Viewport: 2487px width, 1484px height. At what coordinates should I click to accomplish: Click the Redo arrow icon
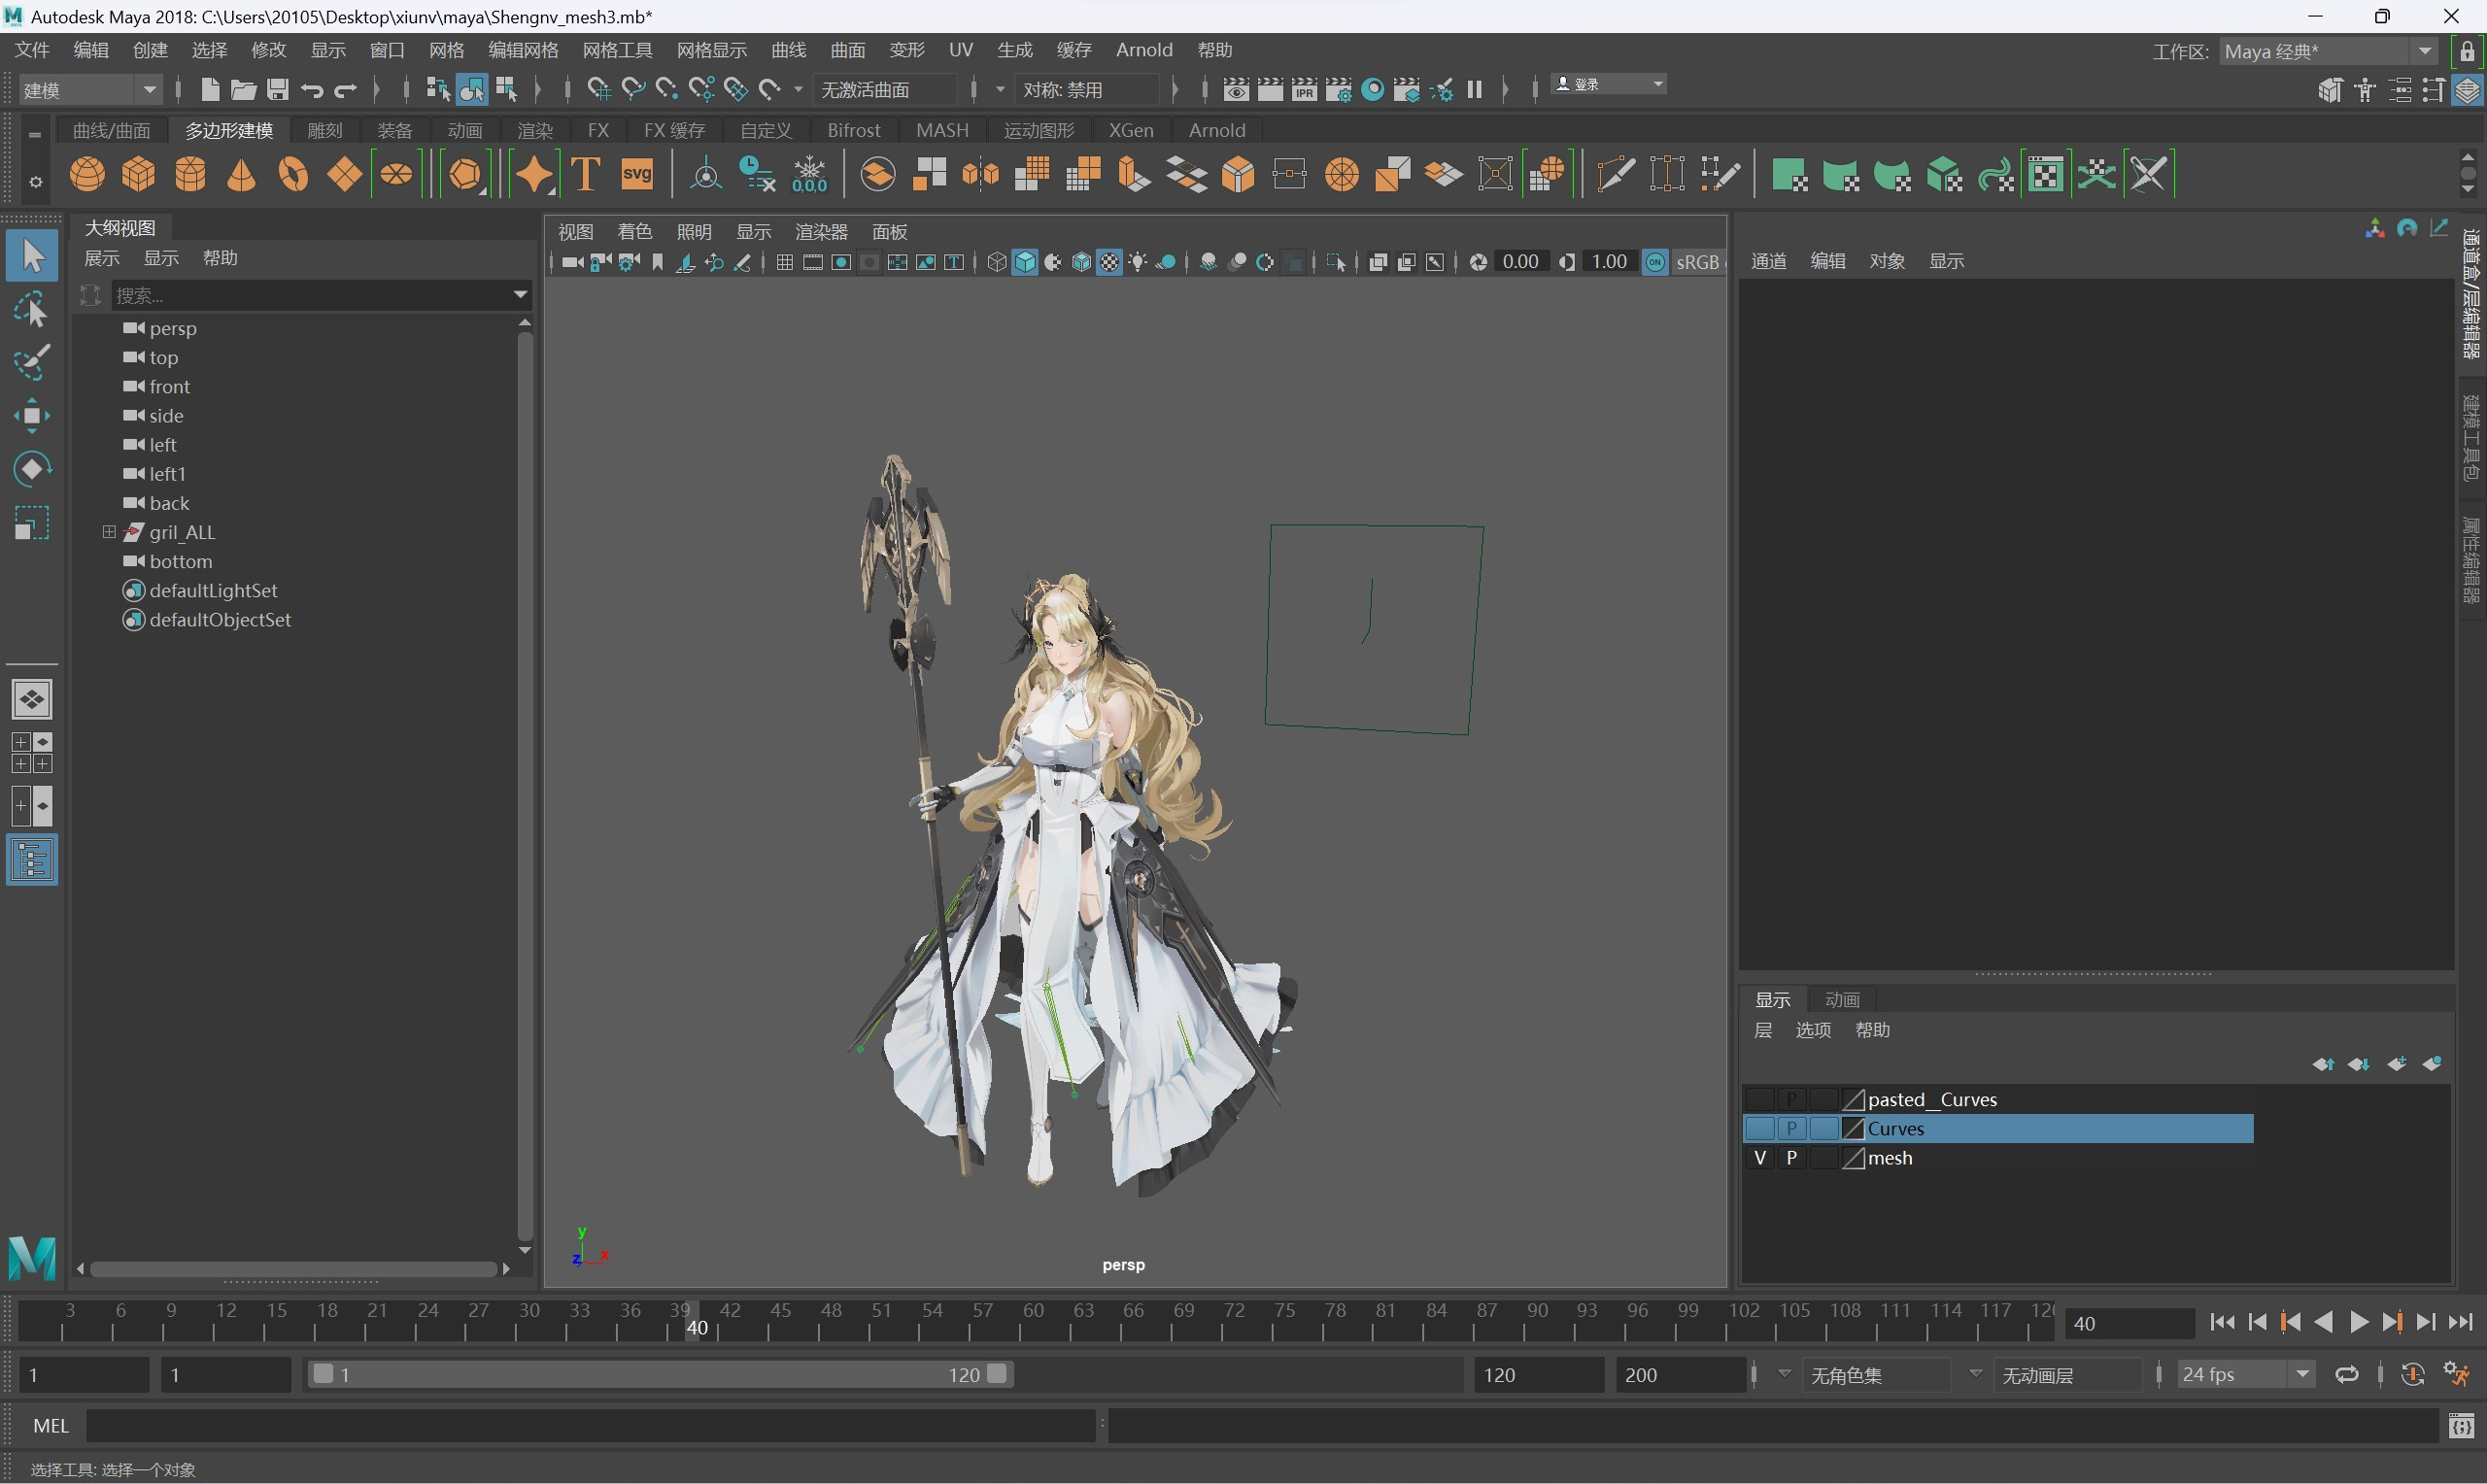[346, 90]
